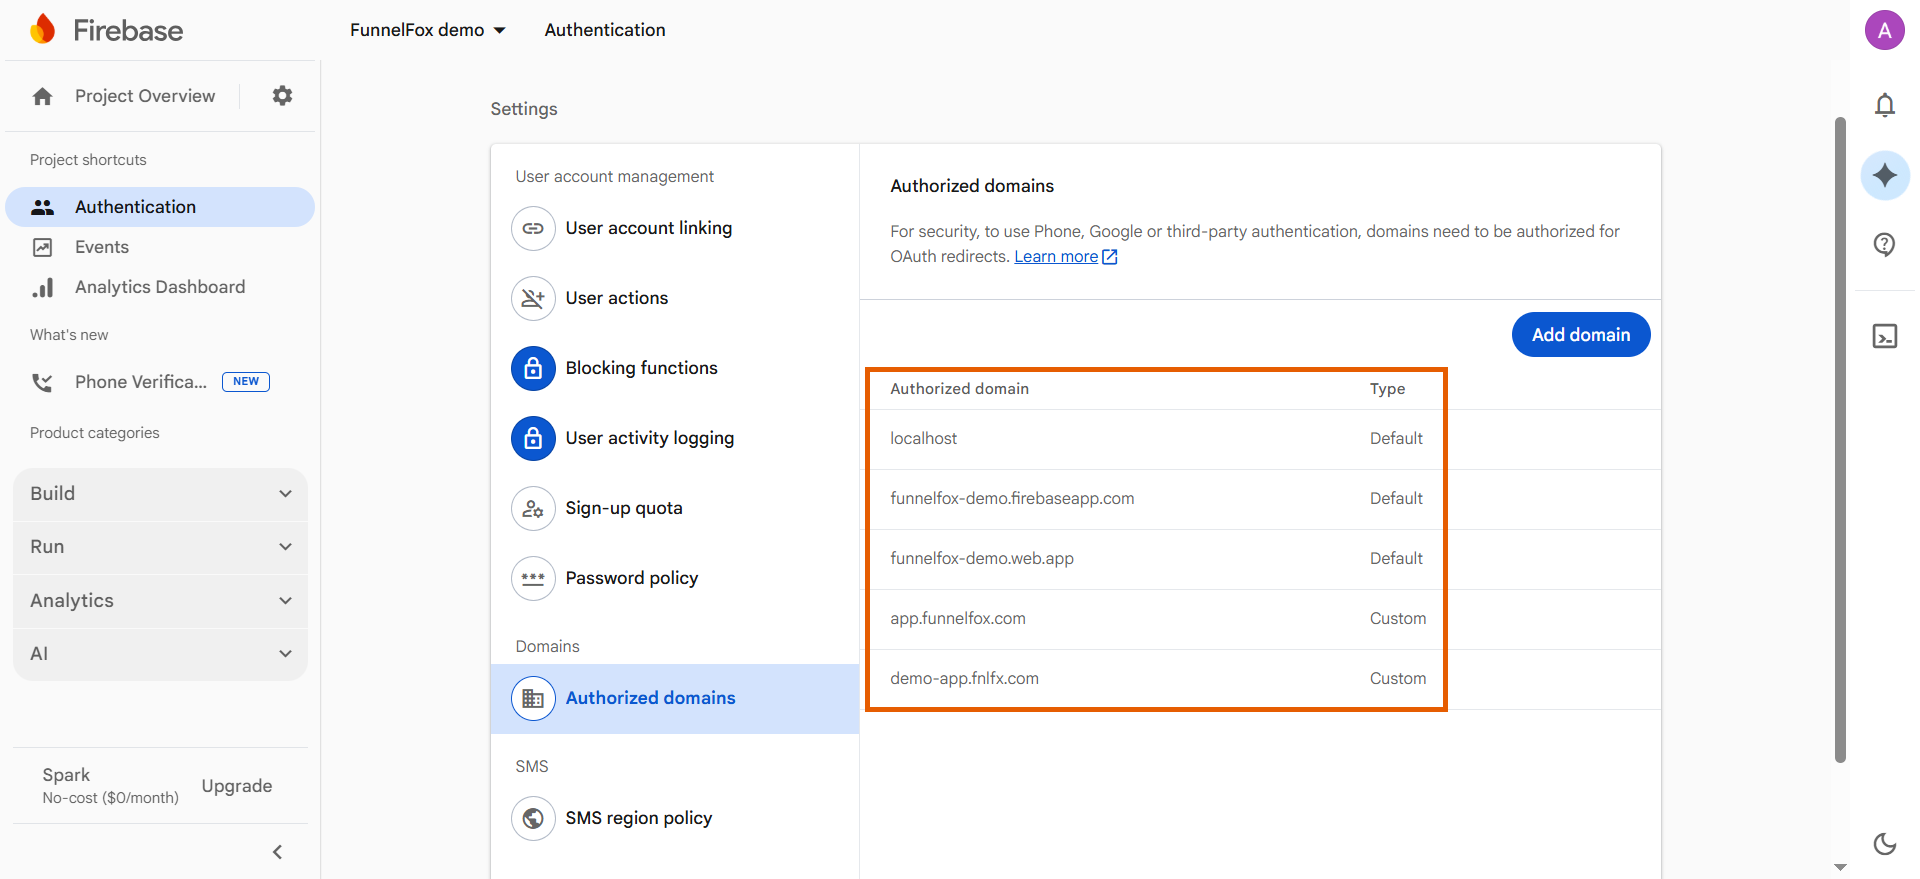1920x879 pixels.
Task: Click the Custom type for app.funnelfox.com
Action: pyautogui.click(x=1398, y=619)
